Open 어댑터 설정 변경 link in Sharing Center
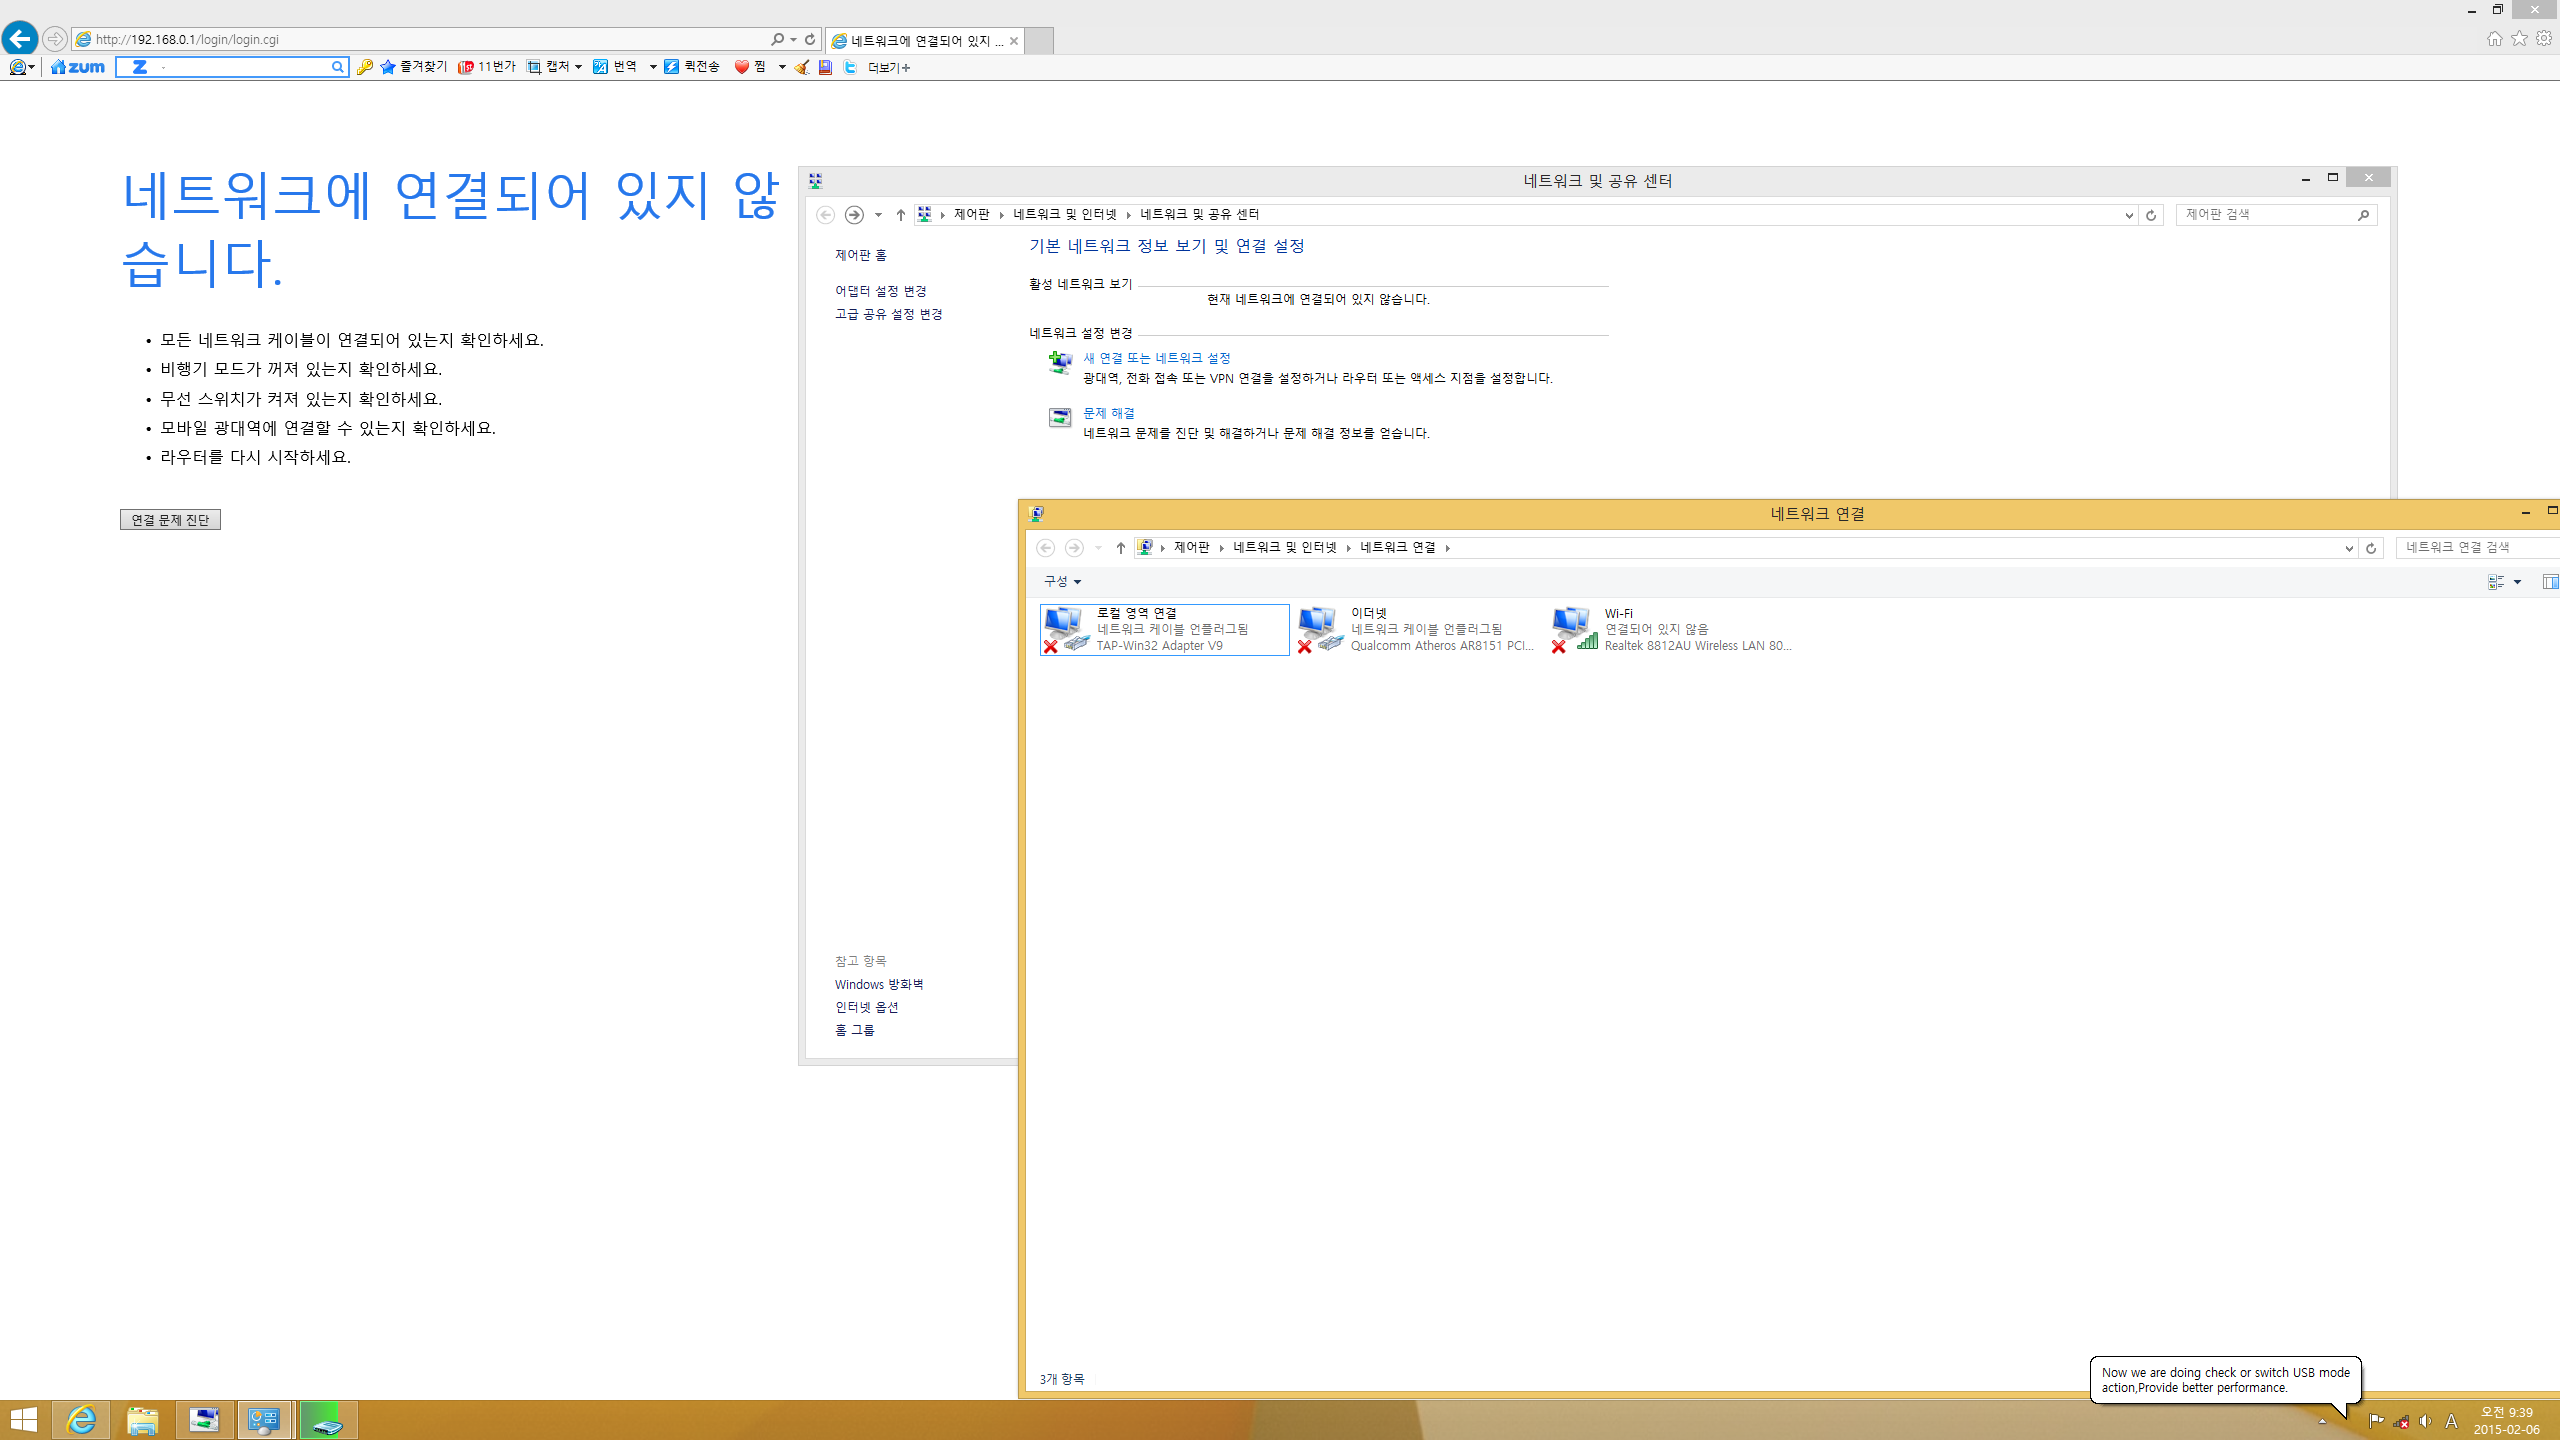This screenshot has width=2560, height=1440. tap(881, 291)
